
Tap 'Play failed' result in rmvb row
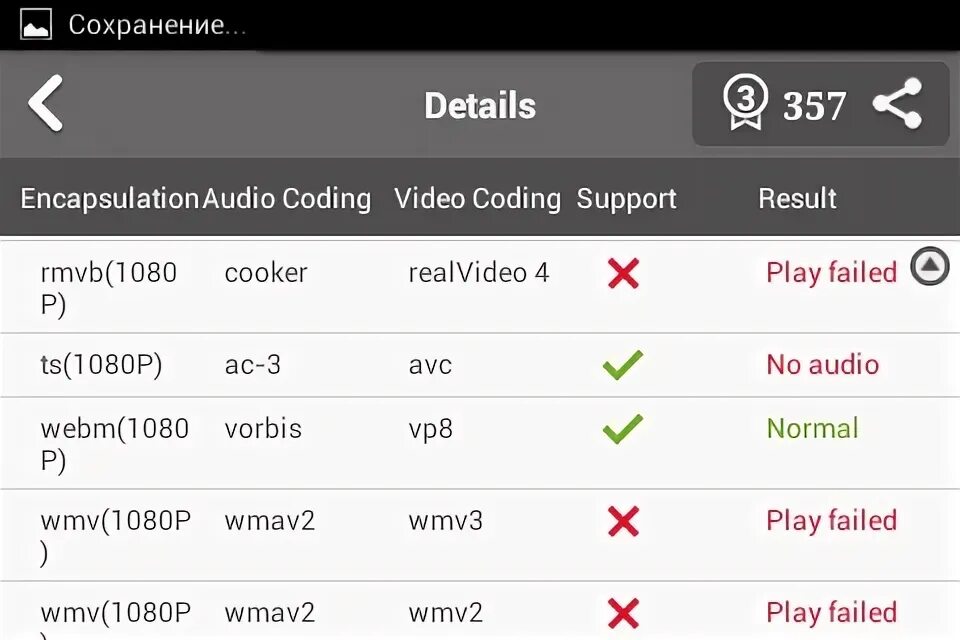[x=831, y=272]
